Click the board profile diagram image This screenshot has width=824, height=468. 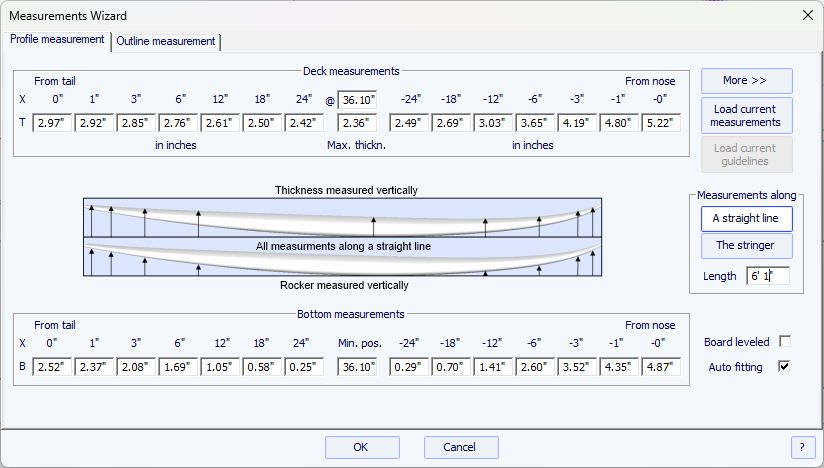pos(343,237)
